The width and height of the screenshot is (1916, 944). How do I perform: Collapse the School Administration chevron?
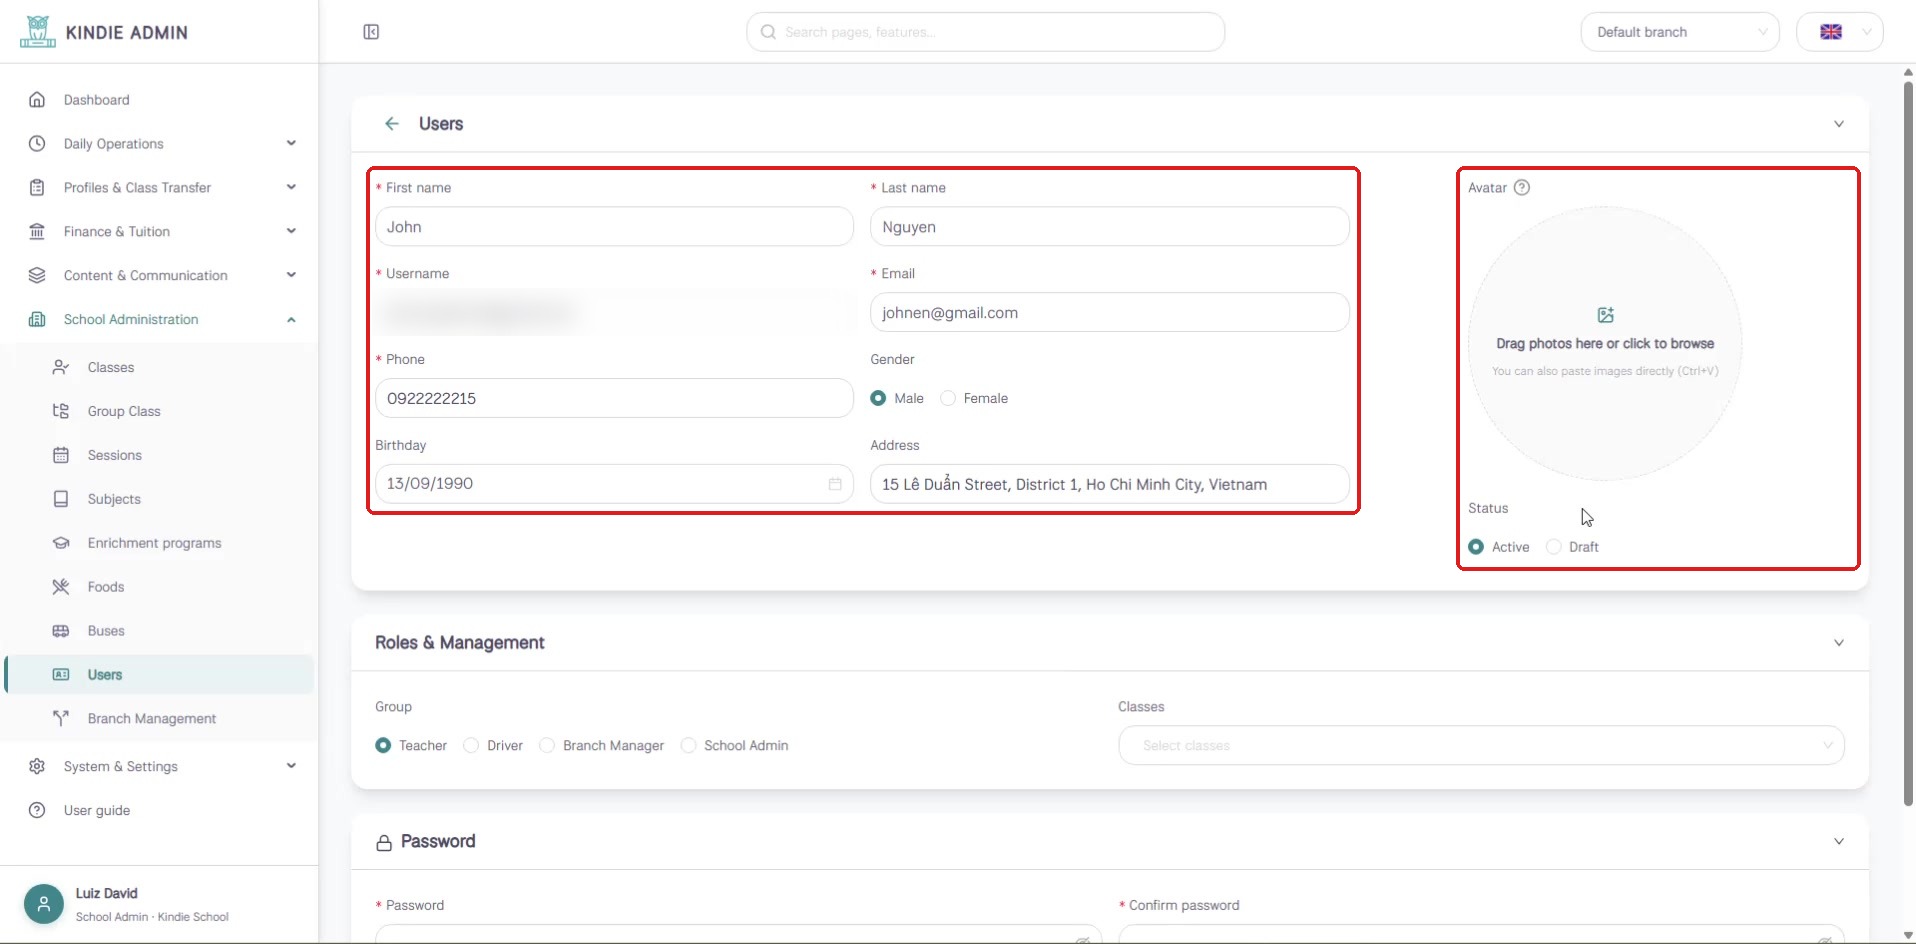click(x=291, y=320)
